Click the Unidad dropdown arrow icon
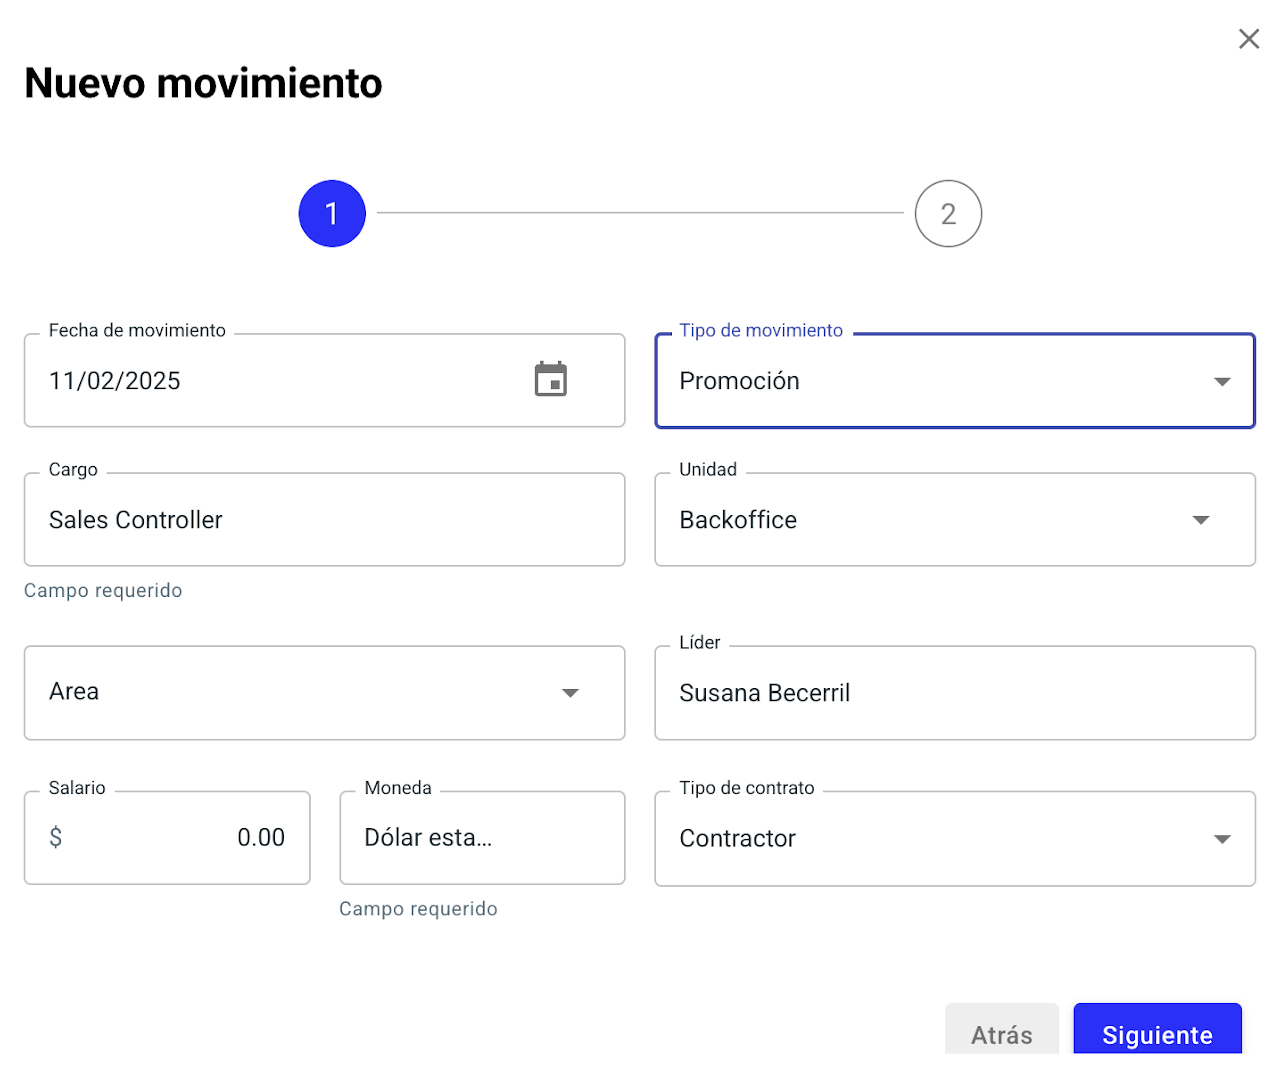 (x=1200, y=520)
